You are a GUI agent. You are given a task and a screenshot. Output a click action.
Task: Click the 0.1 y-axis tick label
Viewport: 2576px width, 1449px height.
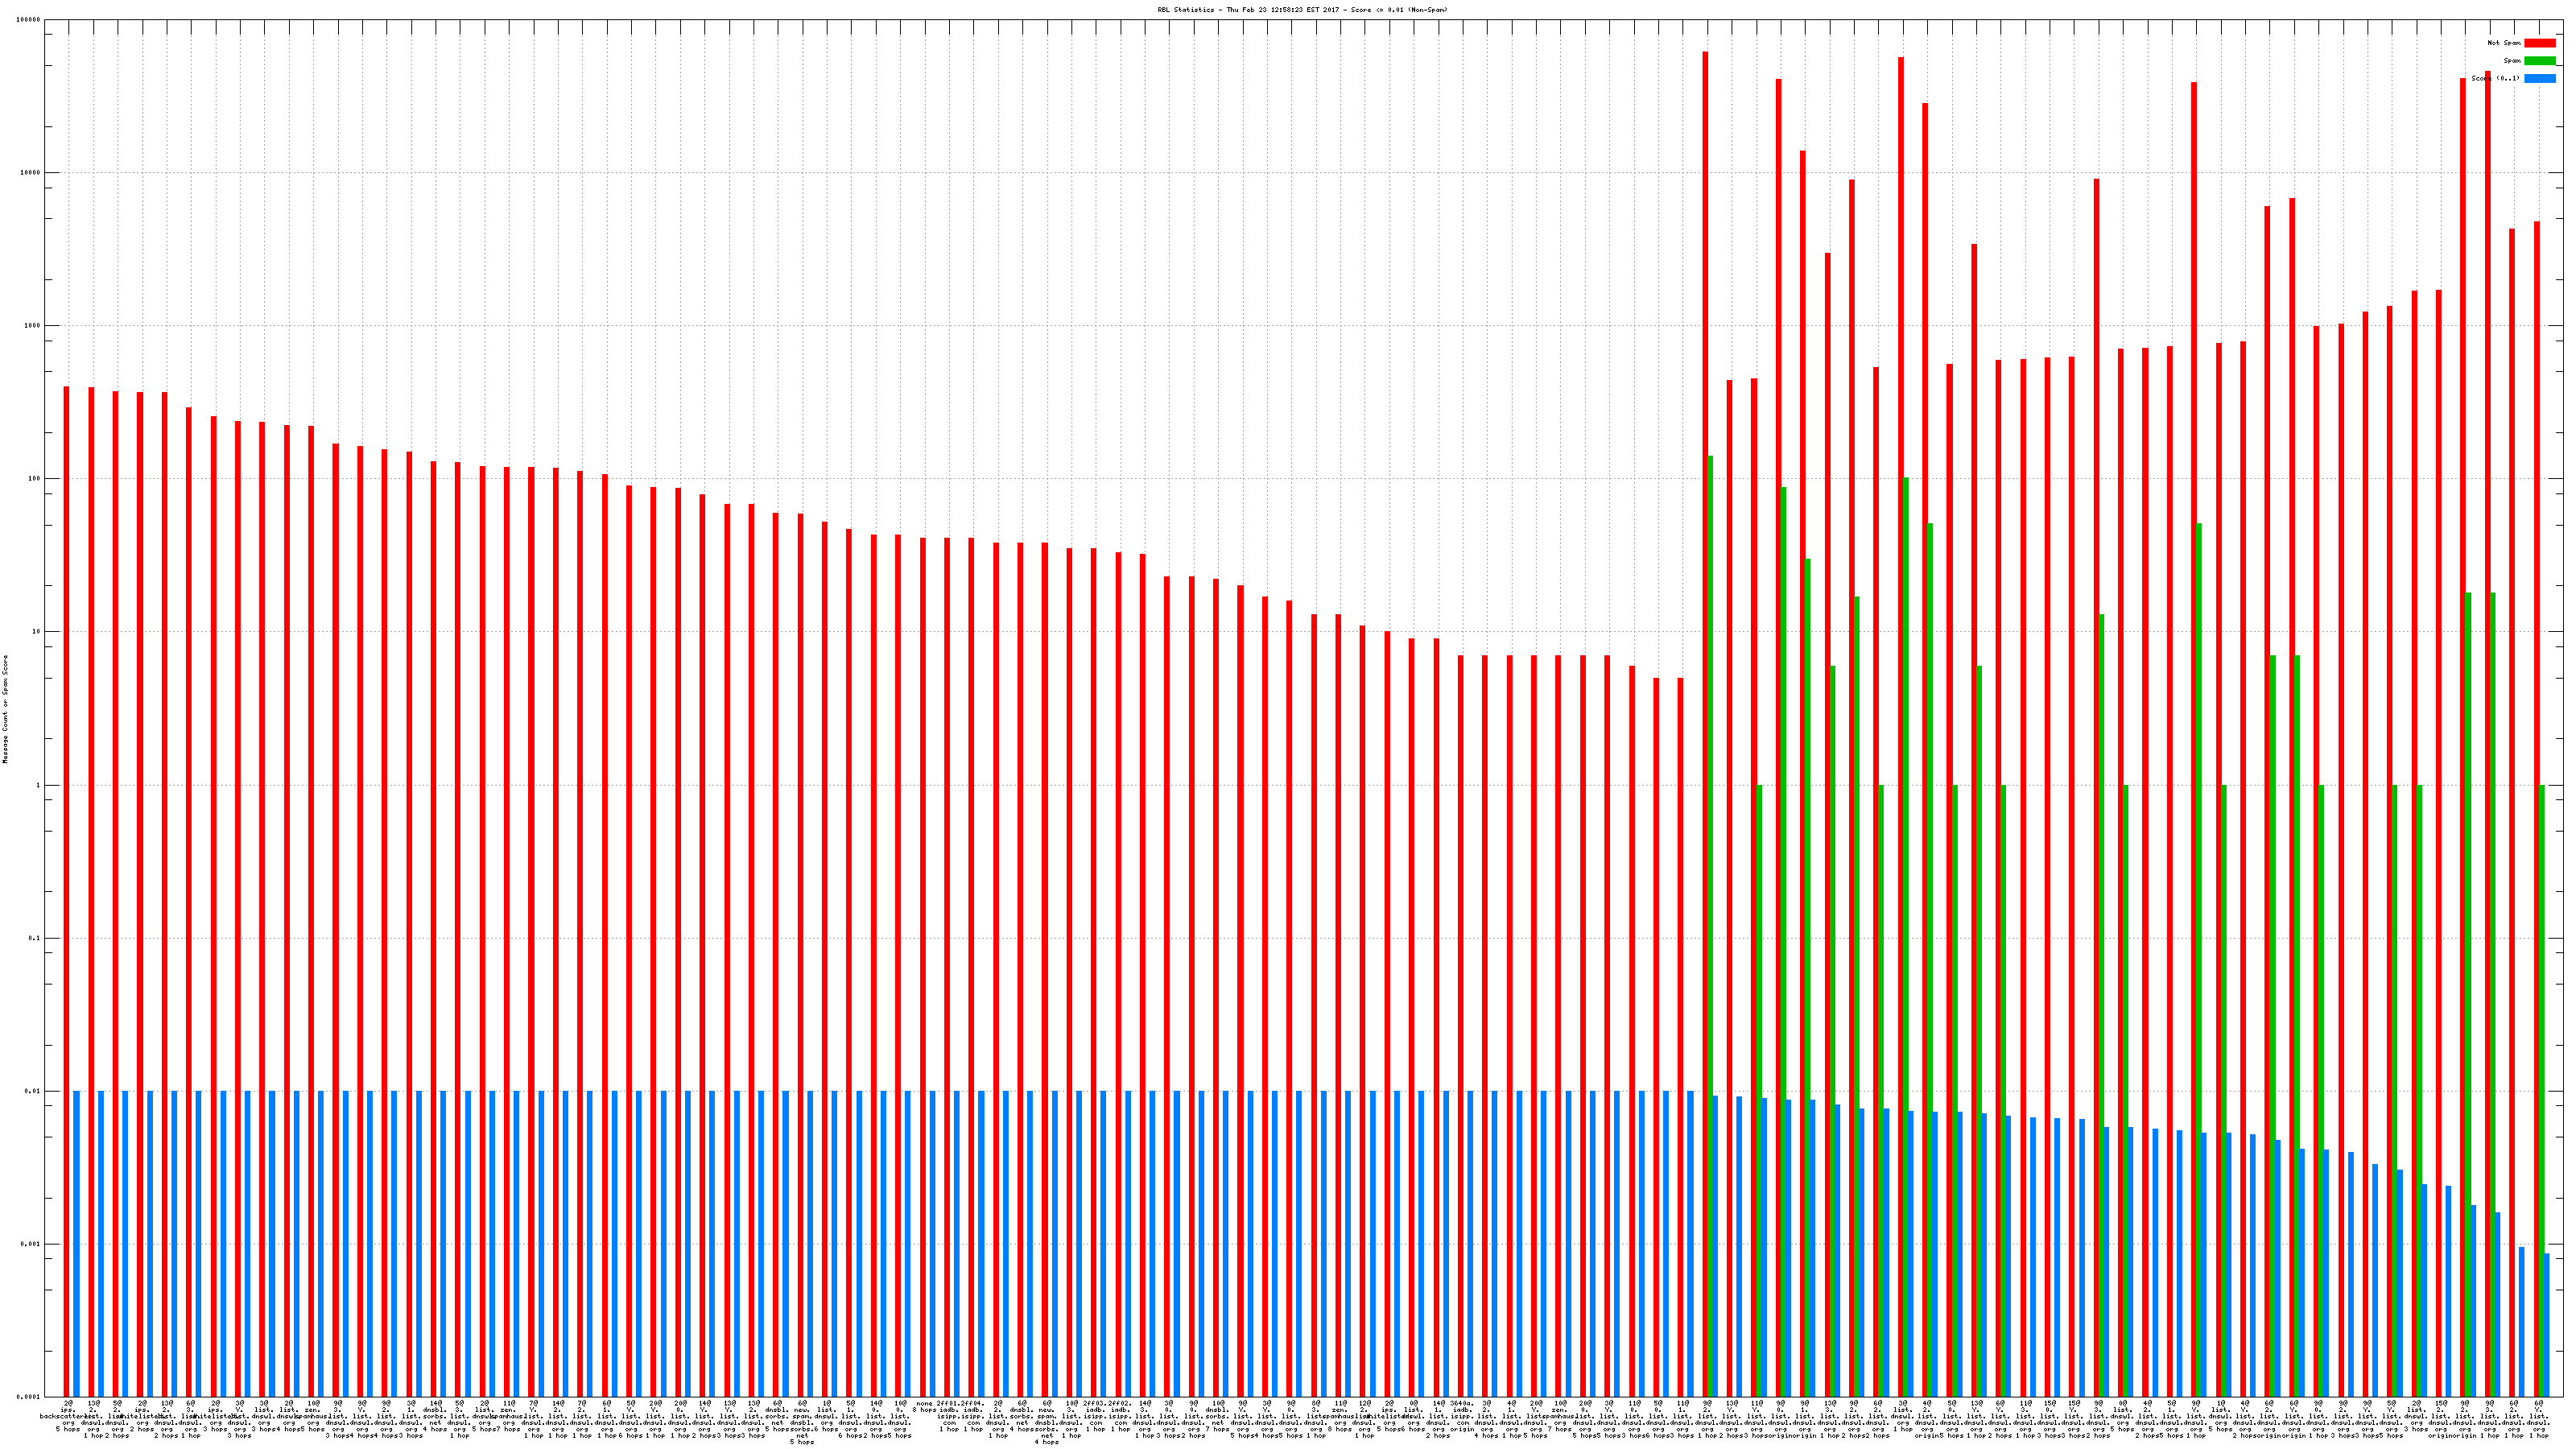coord(35,938)
